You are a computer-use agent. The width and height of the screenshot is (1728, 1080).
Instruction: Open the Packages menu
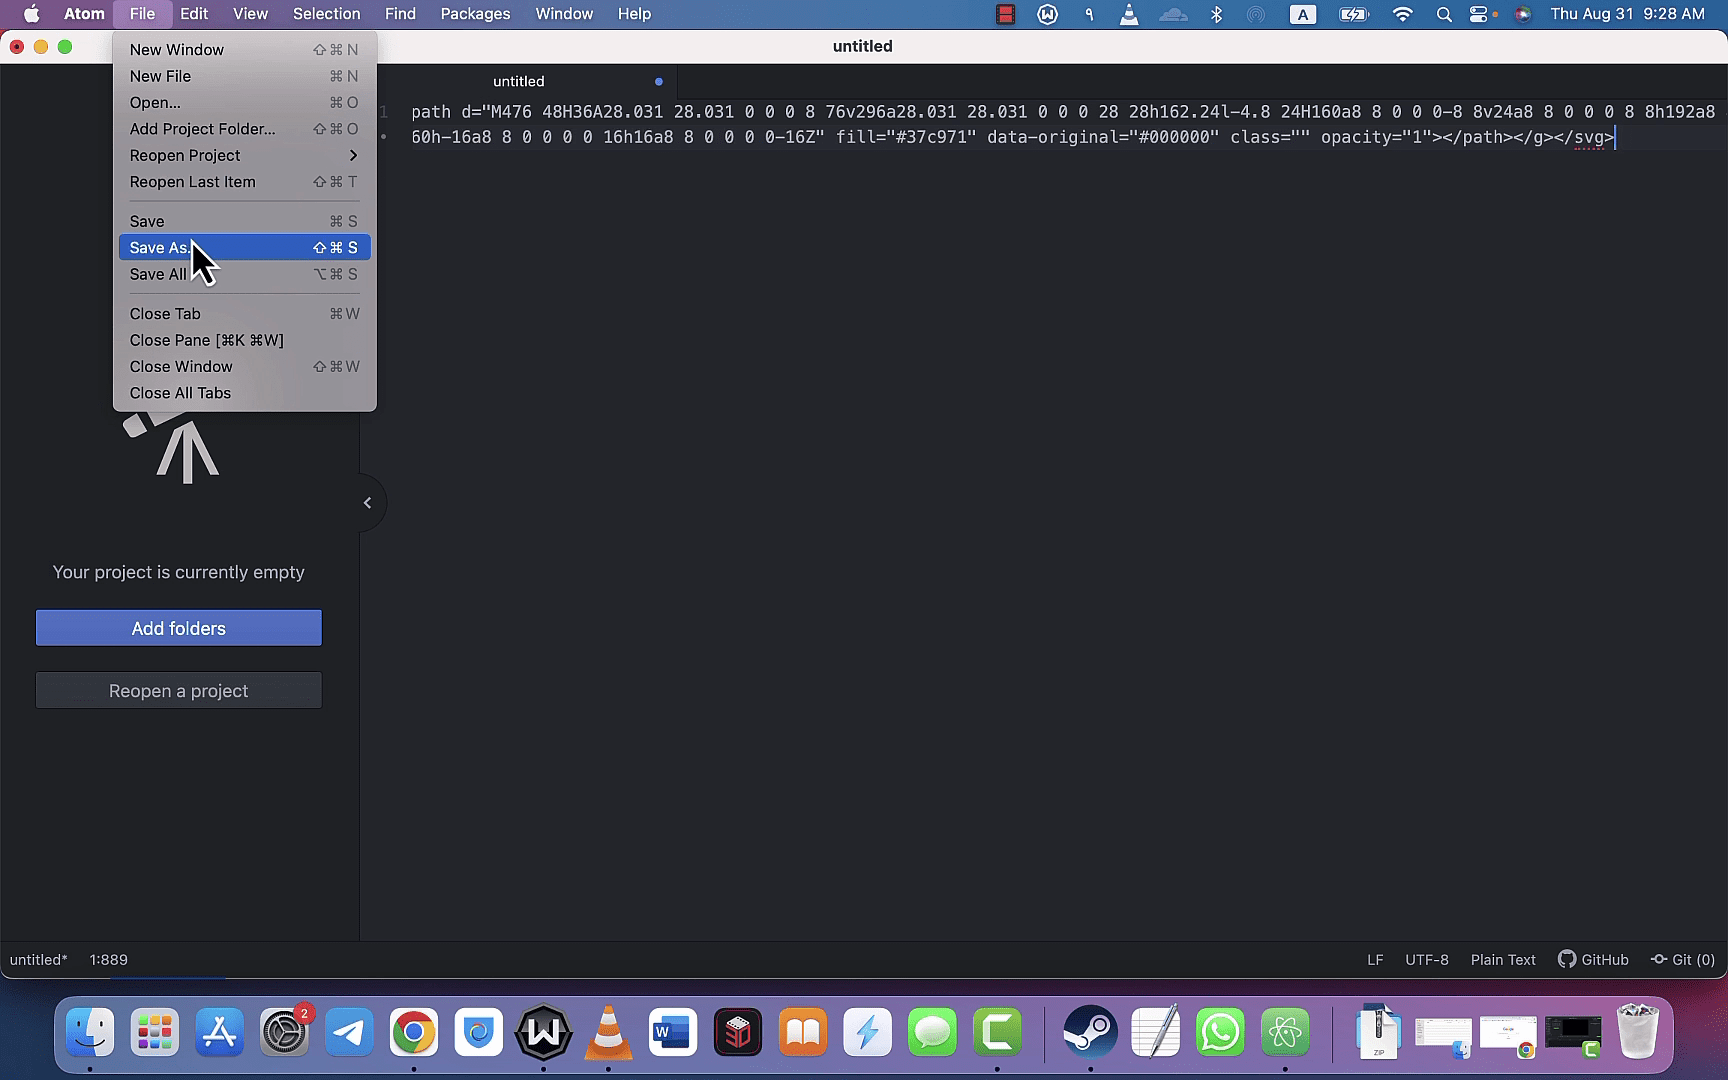coord(475,14)
